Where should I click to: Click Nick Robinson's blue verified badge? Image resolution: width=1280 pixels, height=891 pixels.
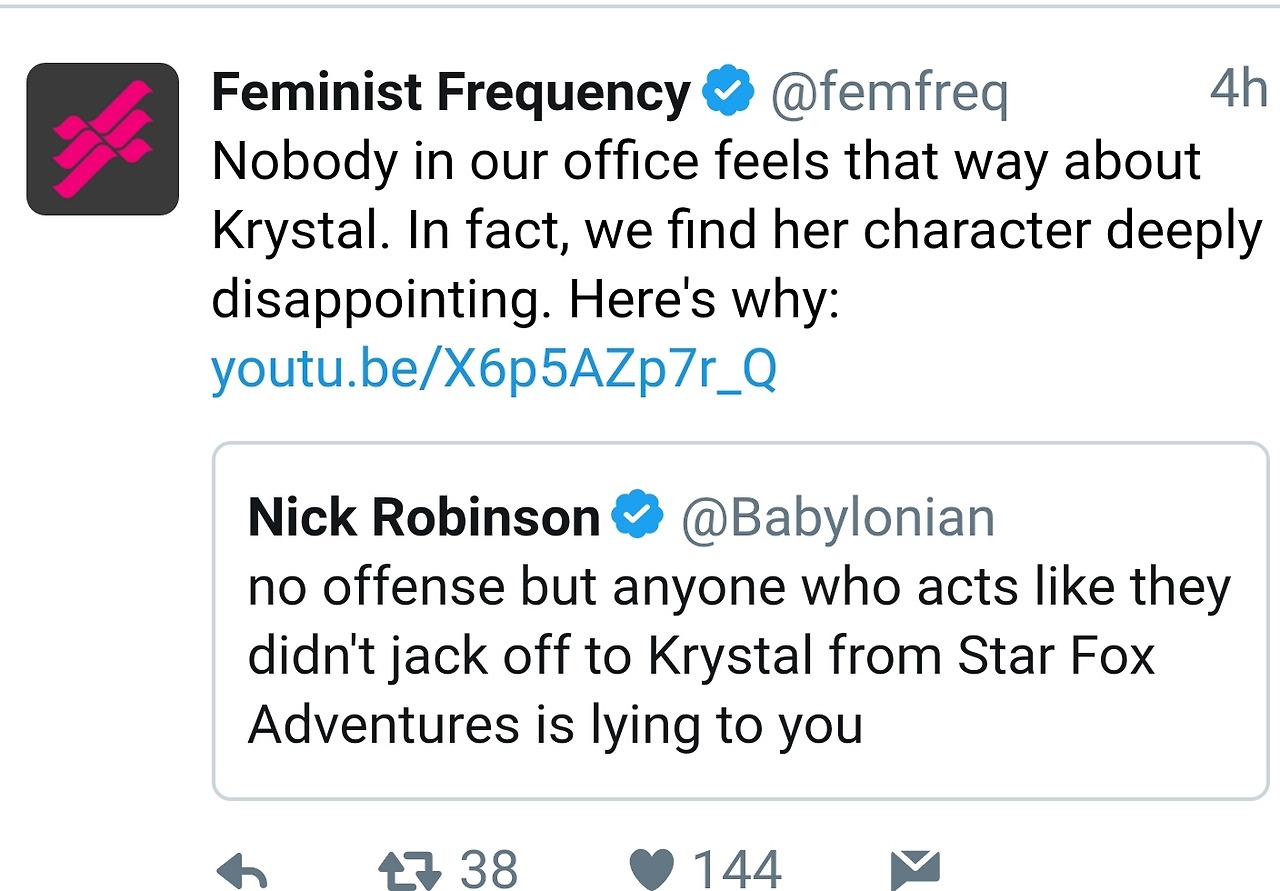637,516
